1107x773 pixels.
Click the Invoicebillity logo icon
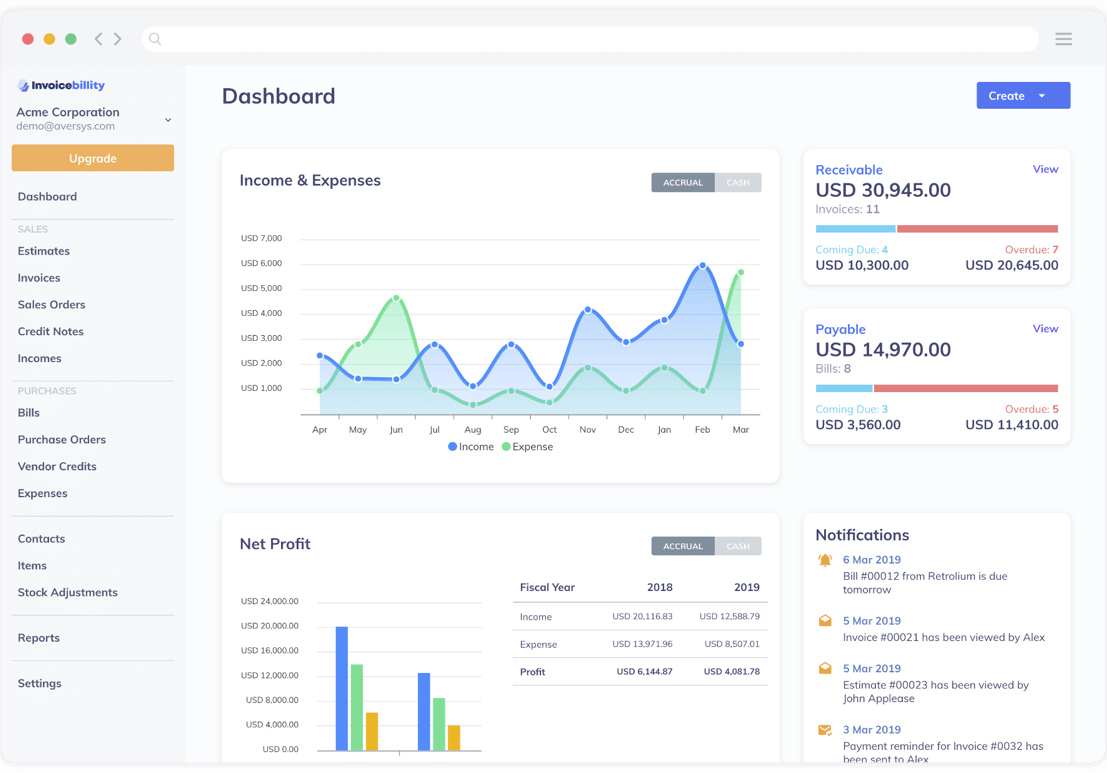23,86
